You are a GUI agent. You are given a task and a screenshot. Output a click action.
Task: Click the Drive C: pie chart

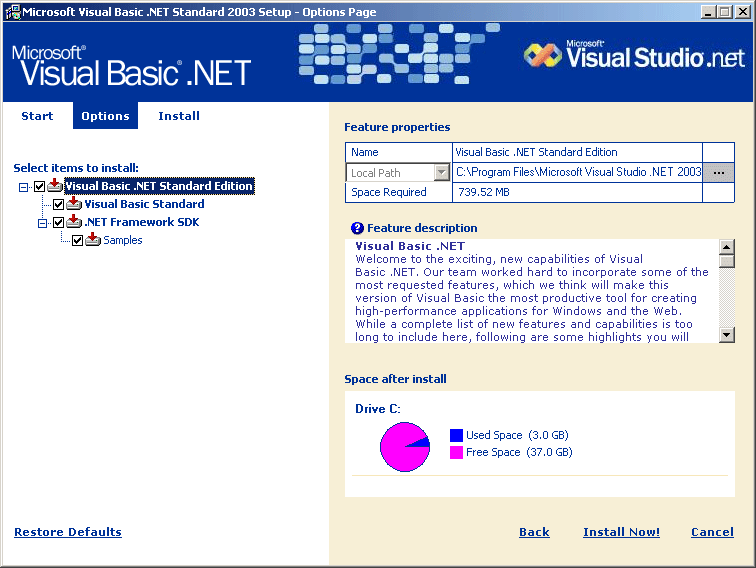point(405,446)
